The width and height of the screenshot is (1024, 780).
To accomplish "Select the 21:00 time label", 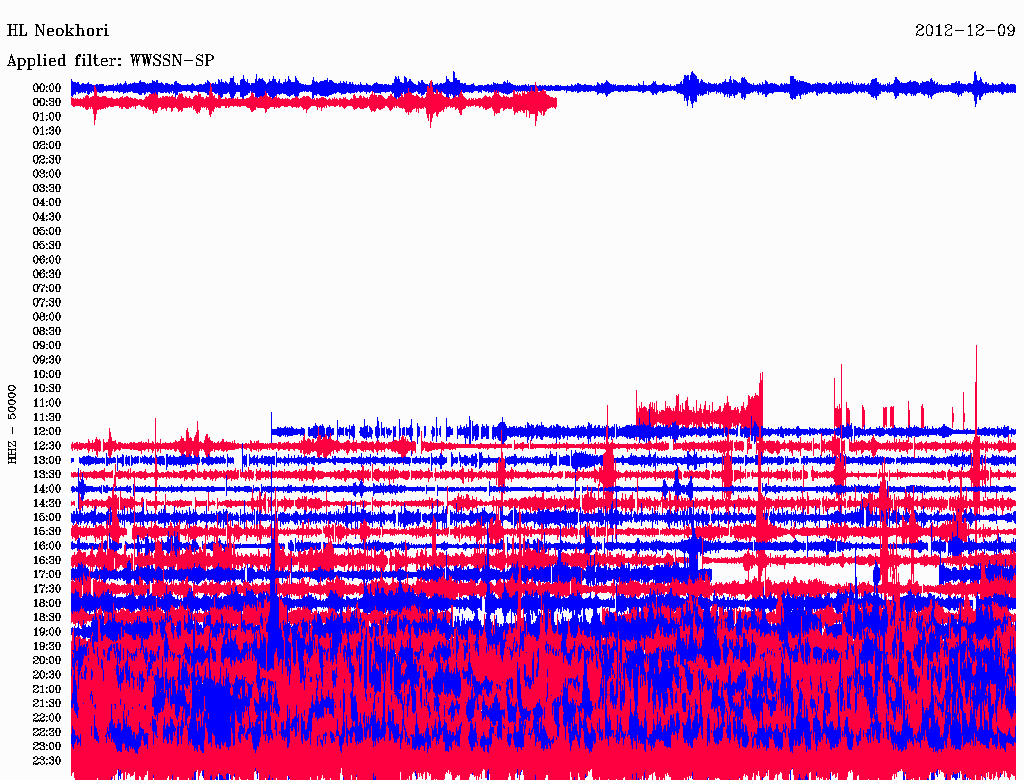I will 47,689.
